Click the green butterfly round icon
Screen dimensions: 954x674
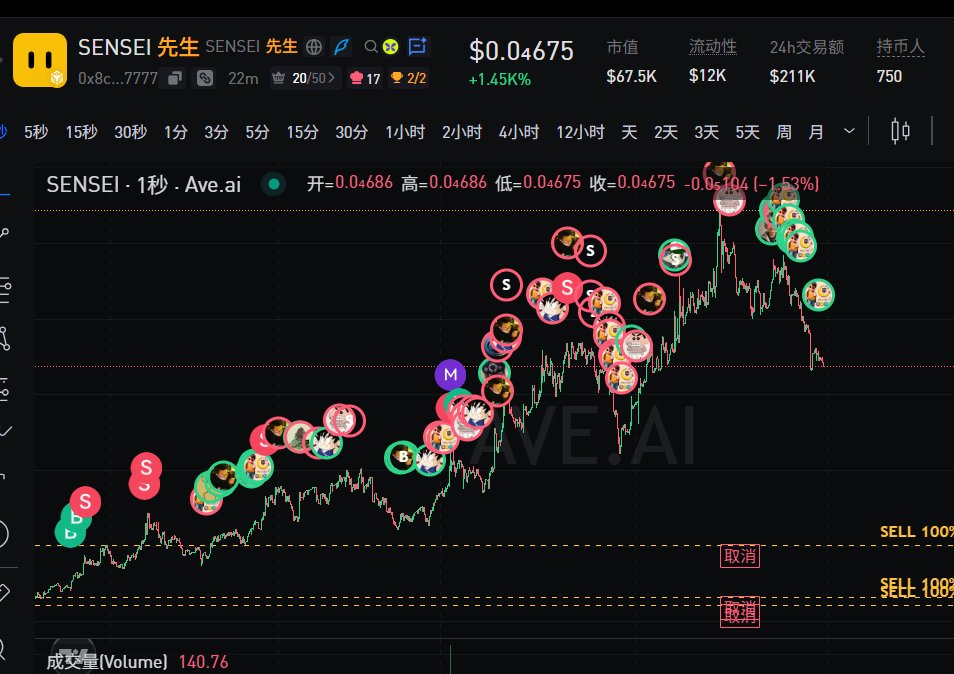coord(391,47)
